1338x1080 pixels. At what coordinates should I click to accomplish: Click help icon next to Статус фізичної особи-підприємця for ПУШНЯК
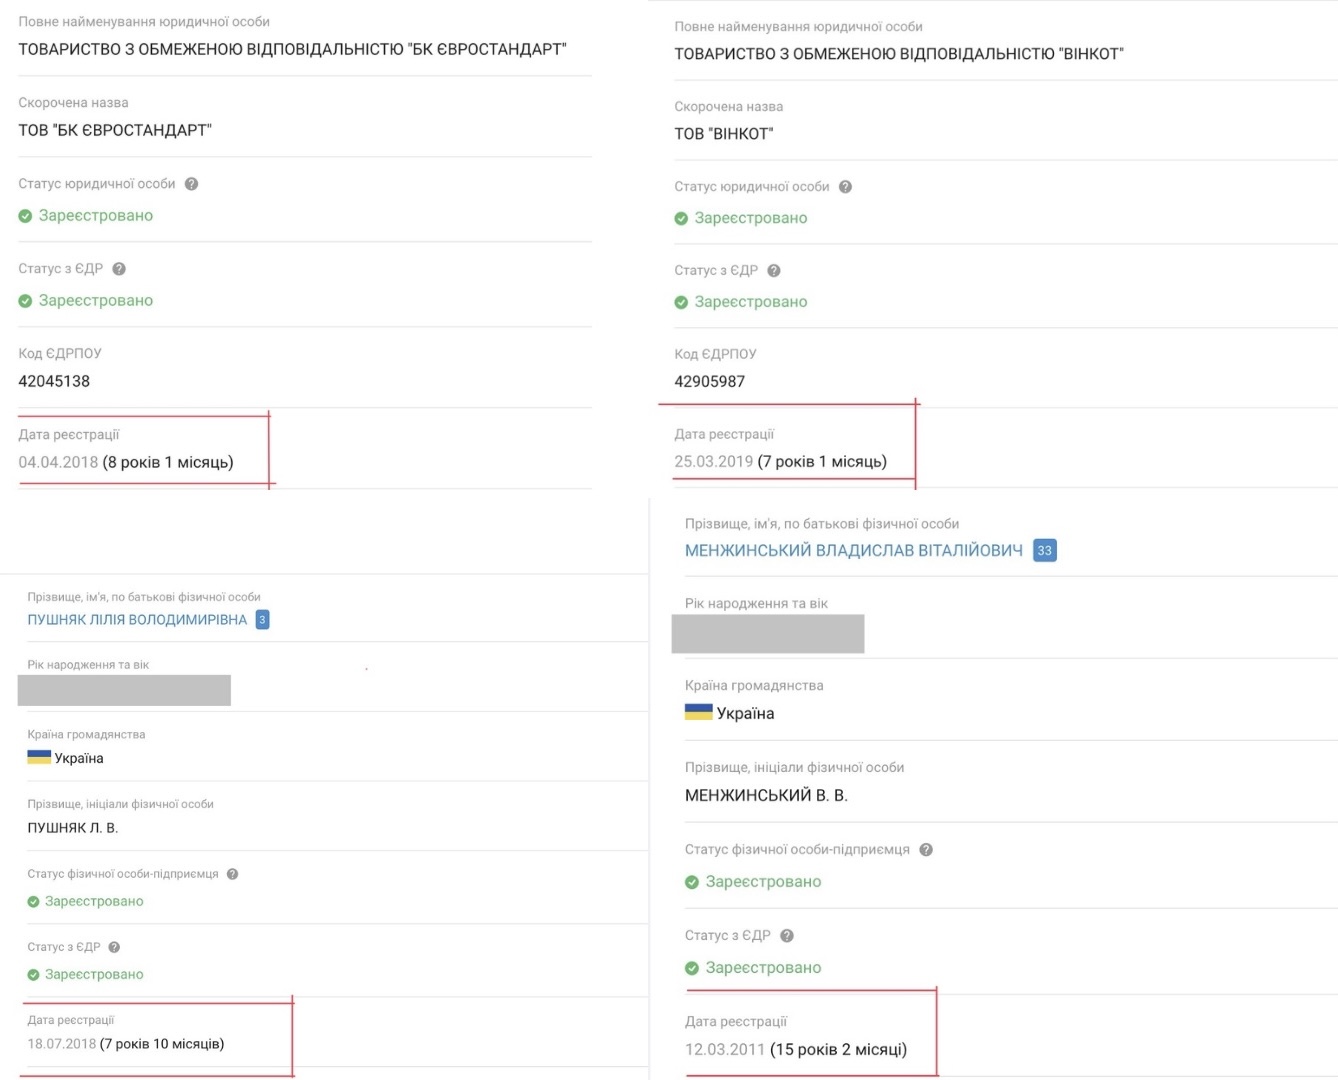click(x=232, y=874)
